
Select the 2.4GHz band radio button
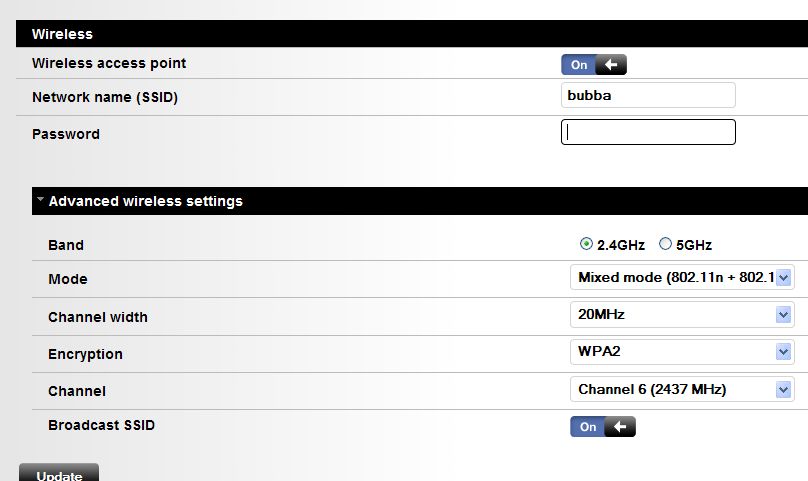[x=586, y=244]
